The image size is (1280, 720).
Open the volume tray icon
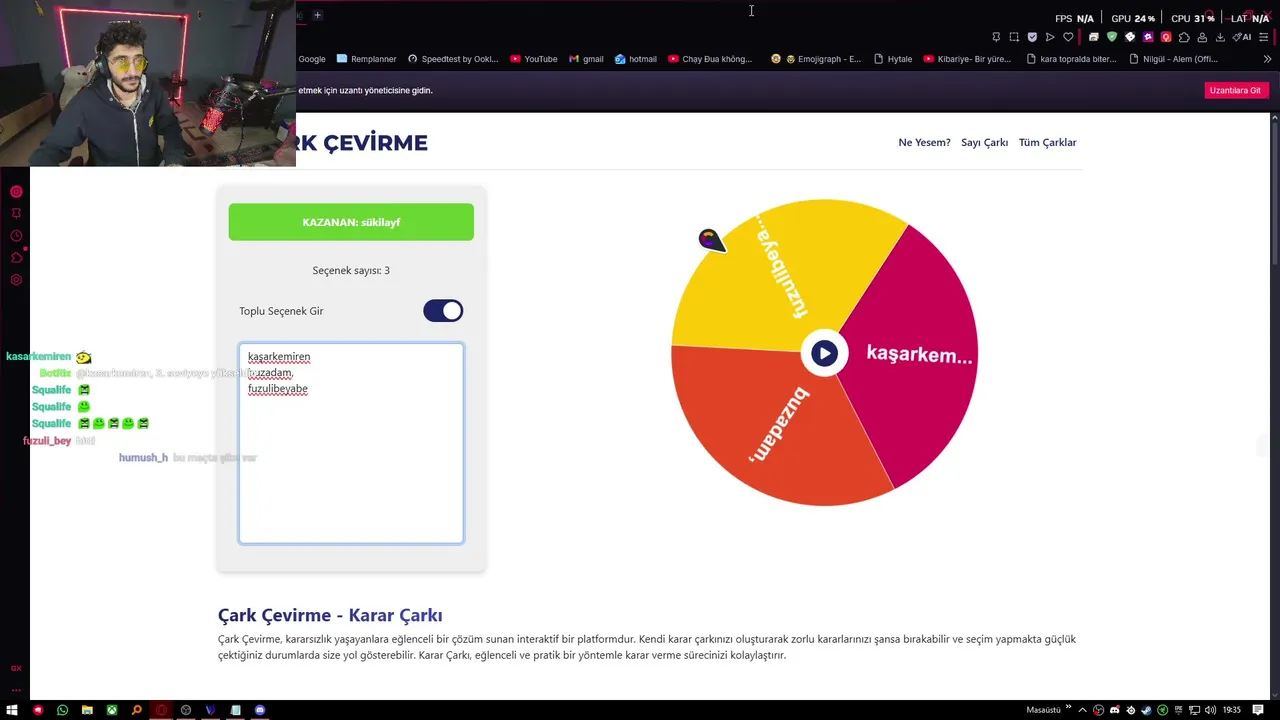(x=1210, y=710)
